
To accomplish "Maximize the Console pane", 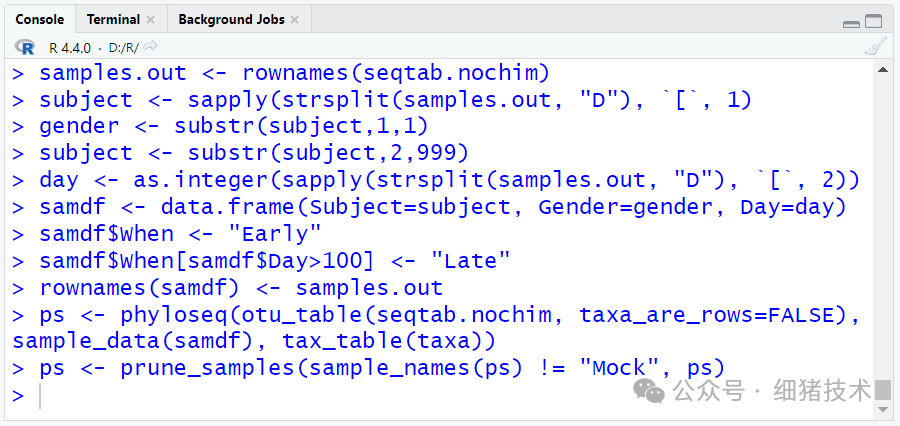I will [874, 20].
